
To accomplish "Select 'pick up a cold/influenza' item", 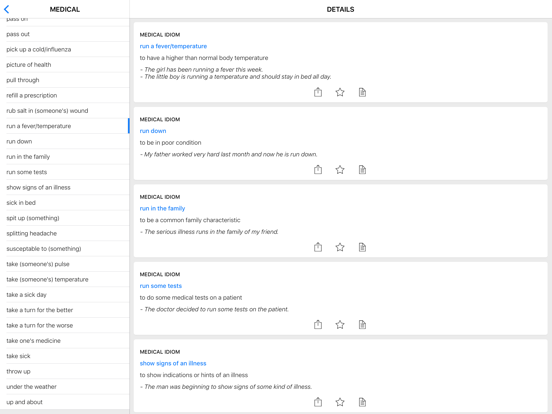I will click(x=65, y=49).
